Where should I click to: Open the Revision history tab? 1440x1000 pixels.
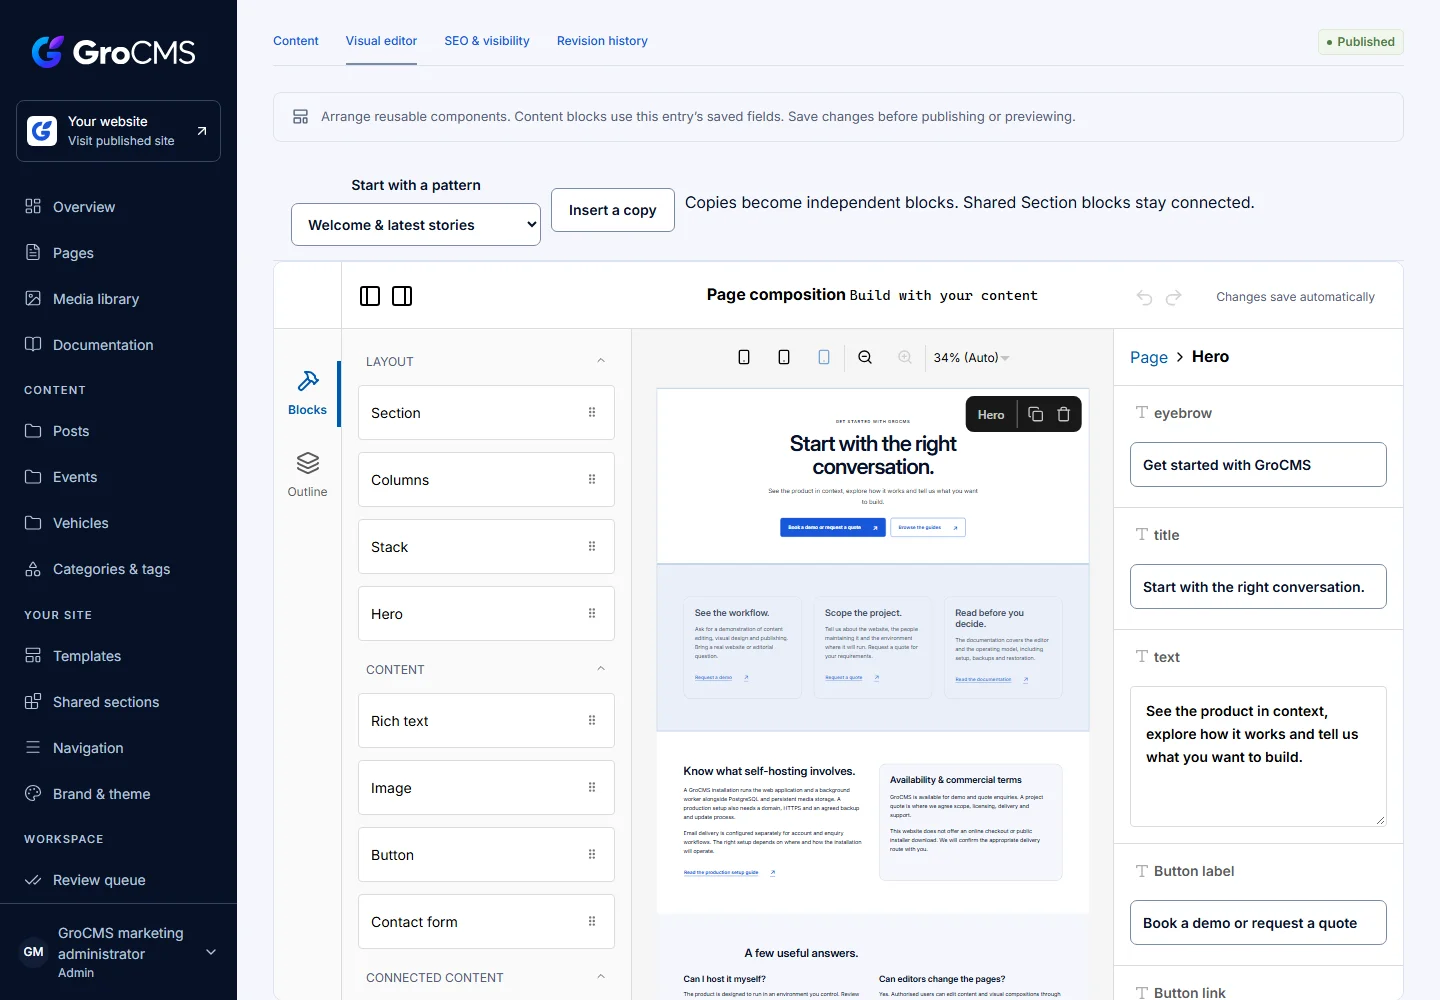(x=602, y=41)
